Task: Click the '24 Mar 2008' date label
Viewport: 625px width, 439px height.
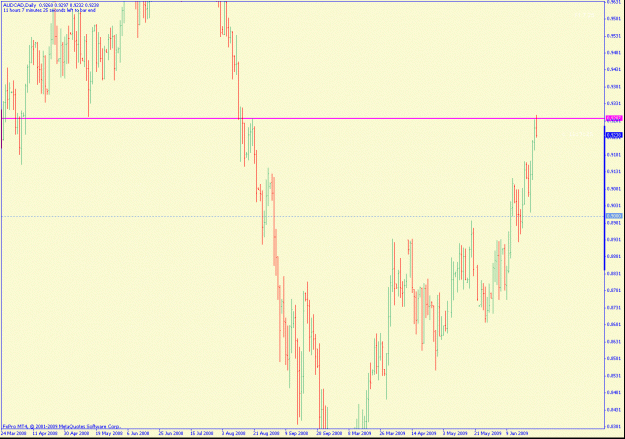Action: 14,433
